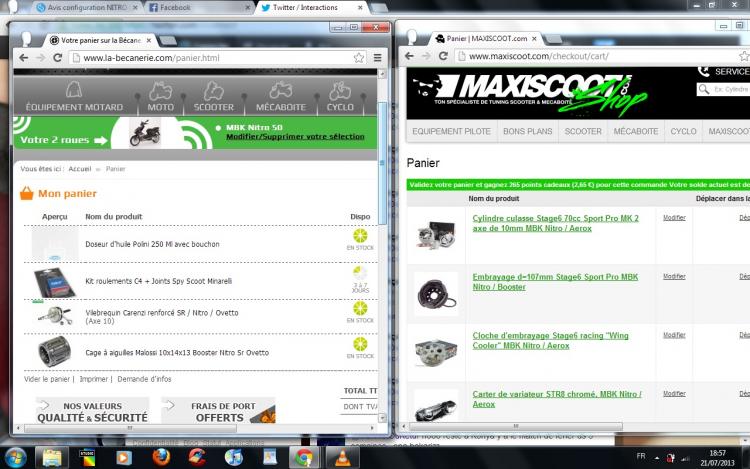The image size is (750, 469).
Task: Open Carter de variateur STR8 chromé link
Action: click(x=557, y=399)
